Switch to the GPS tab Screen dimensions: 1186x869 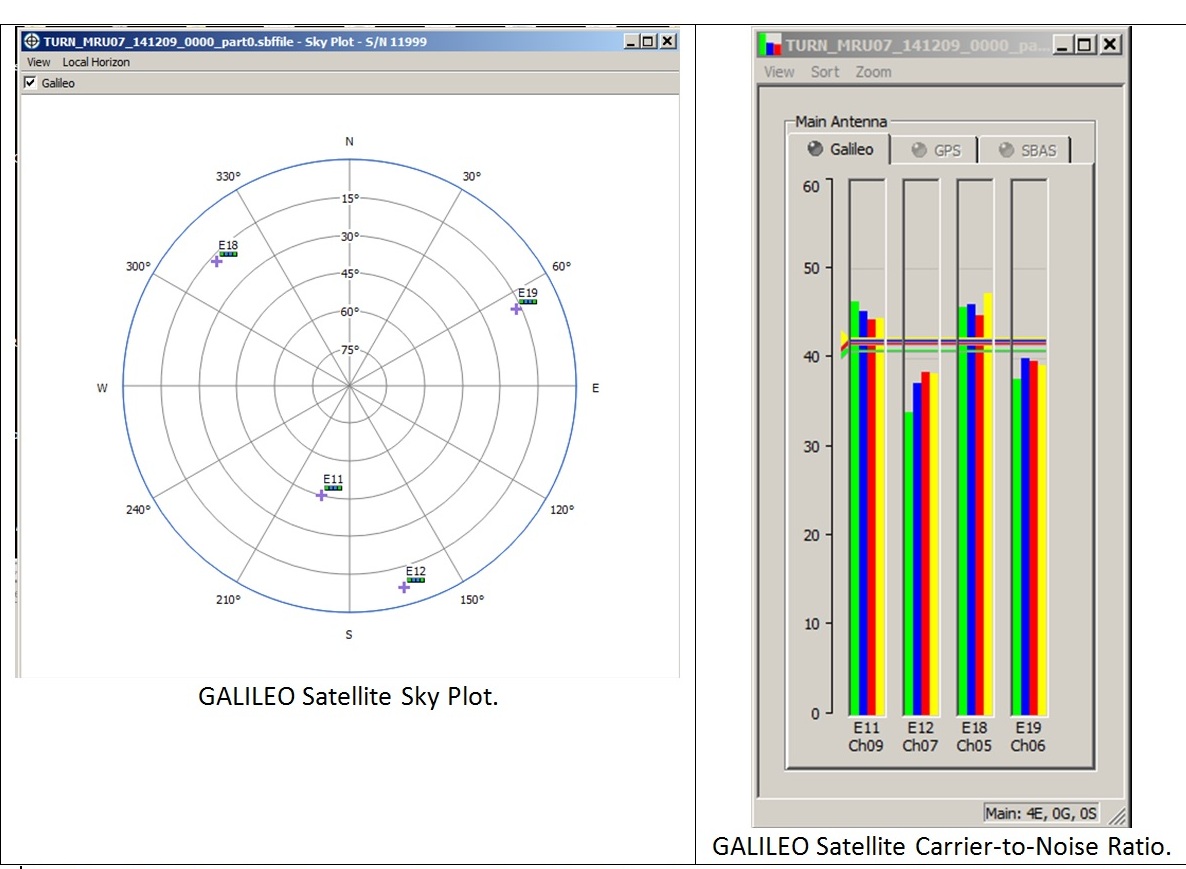click(x=935, y=150)
